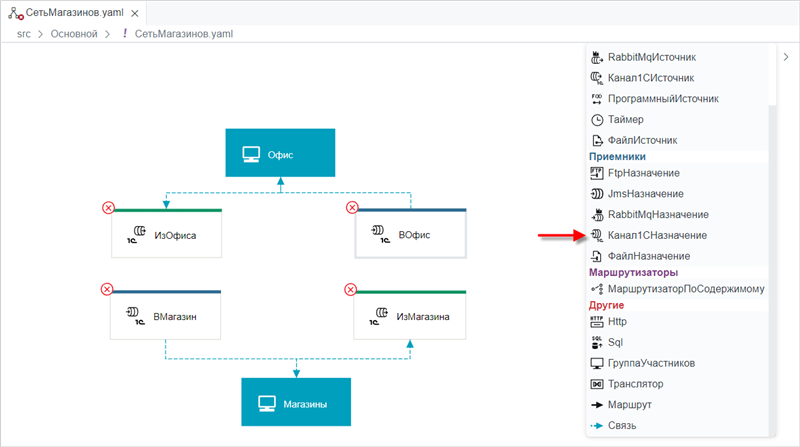Select the Таймер clock icon
This screenshot has width=800, height=447.
596,120
